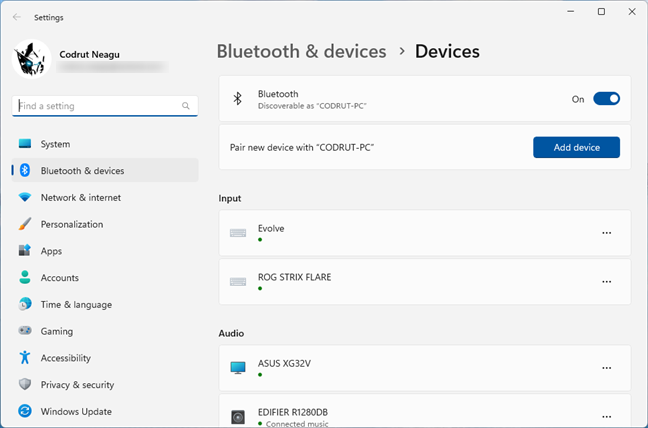Click the ROG STRIX FLARE device name
The width and height of the screenshot is (648, 428).
[294, 277]
